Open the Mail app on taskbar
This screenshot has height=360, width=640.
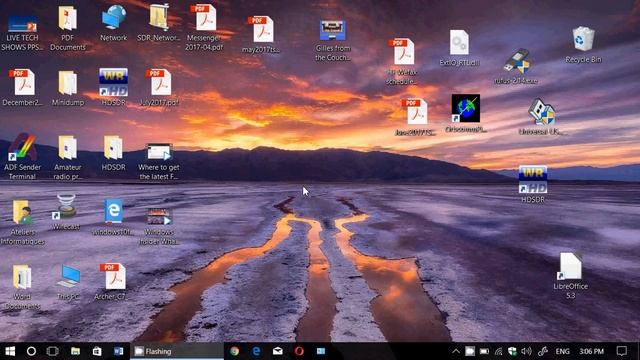(x=278, y=351)
